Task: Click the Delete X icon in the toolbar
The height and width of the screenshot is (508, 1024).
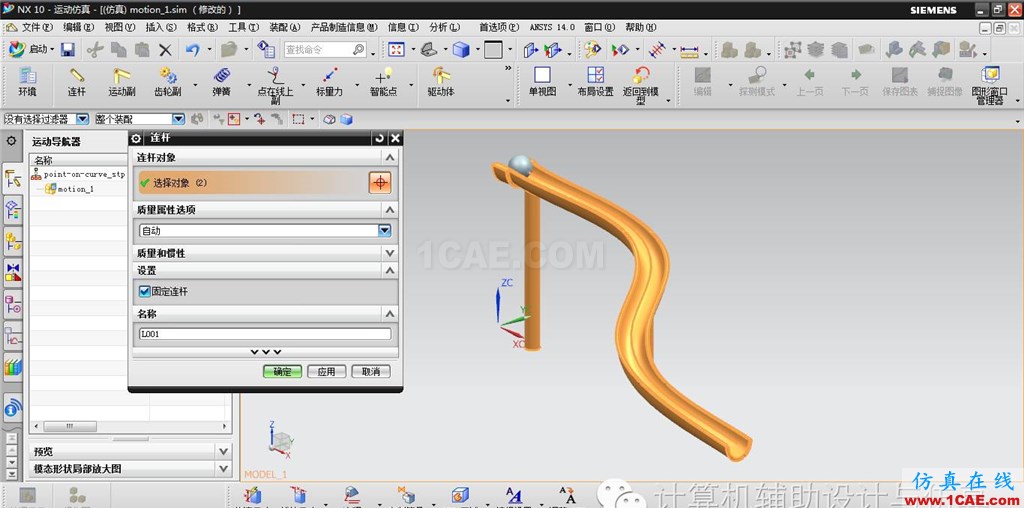Action: (x=166, y=50)
